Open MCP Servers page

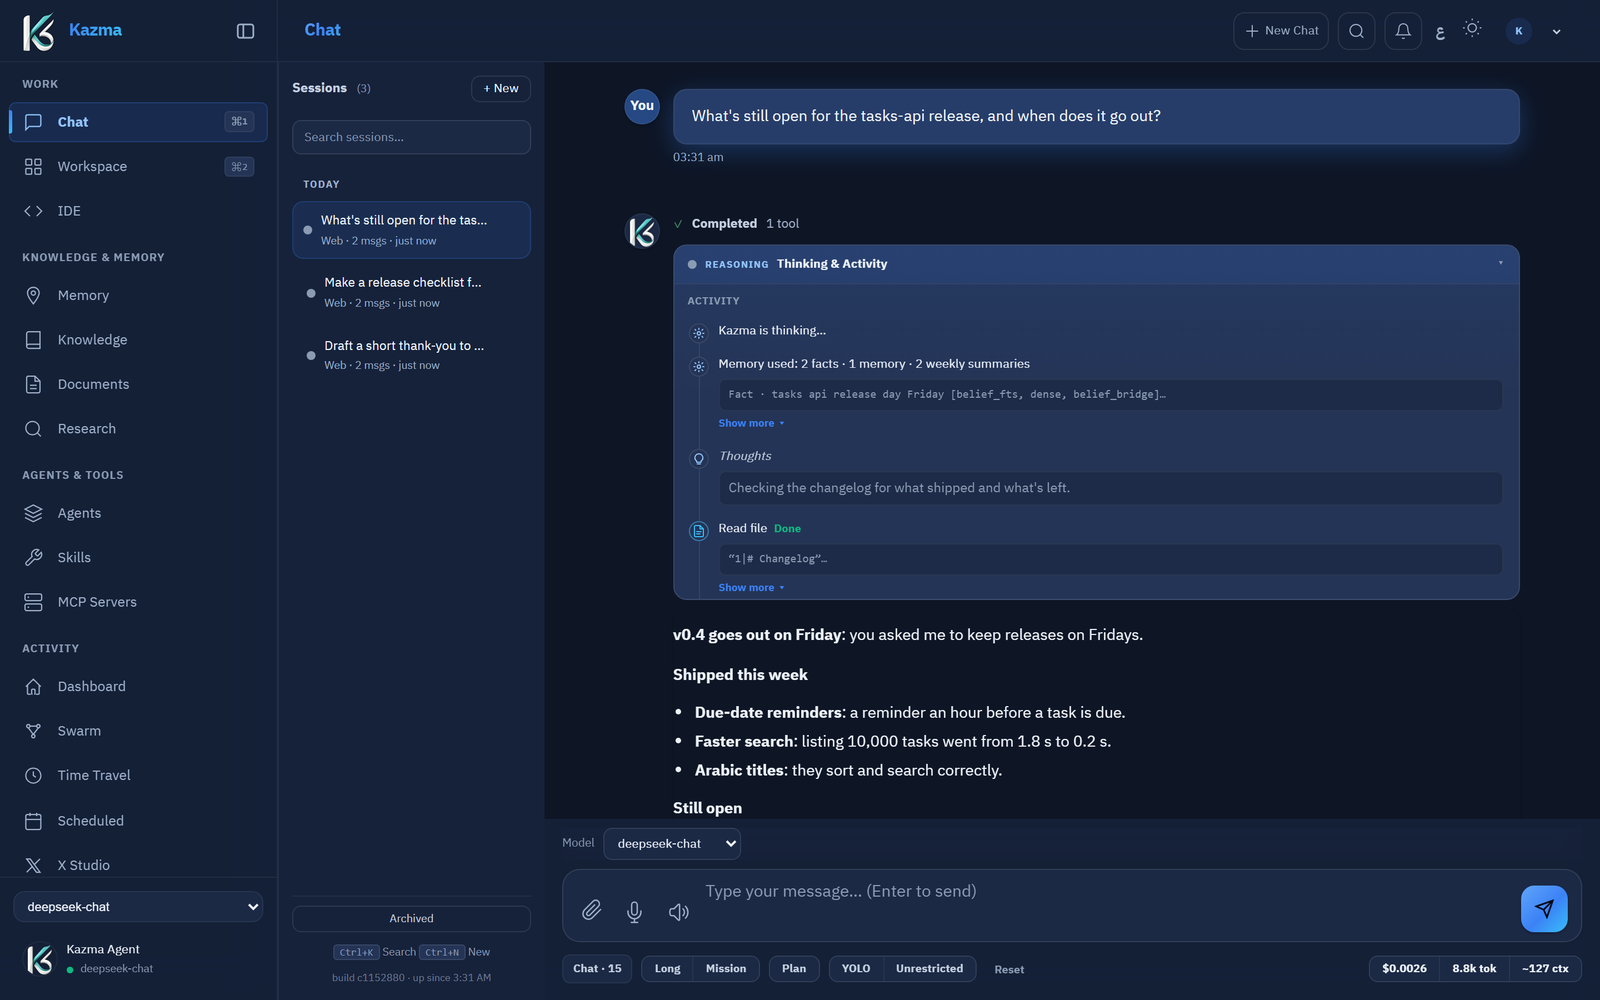(138, 602)
